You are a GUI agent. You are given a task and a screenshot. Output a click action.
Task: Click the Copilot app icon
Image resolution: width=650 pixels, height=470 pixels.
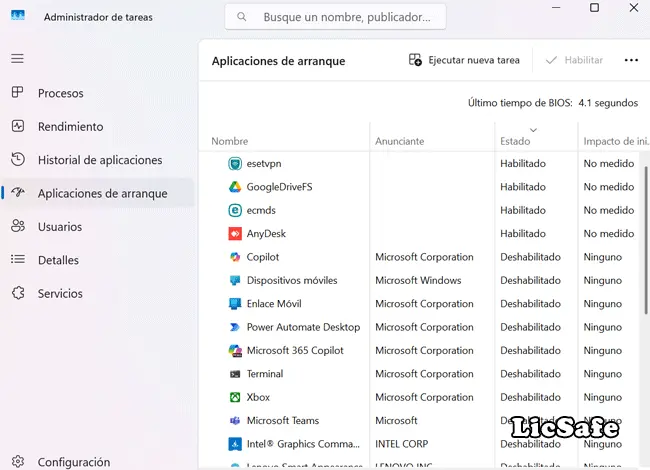(x=235, y=257)
